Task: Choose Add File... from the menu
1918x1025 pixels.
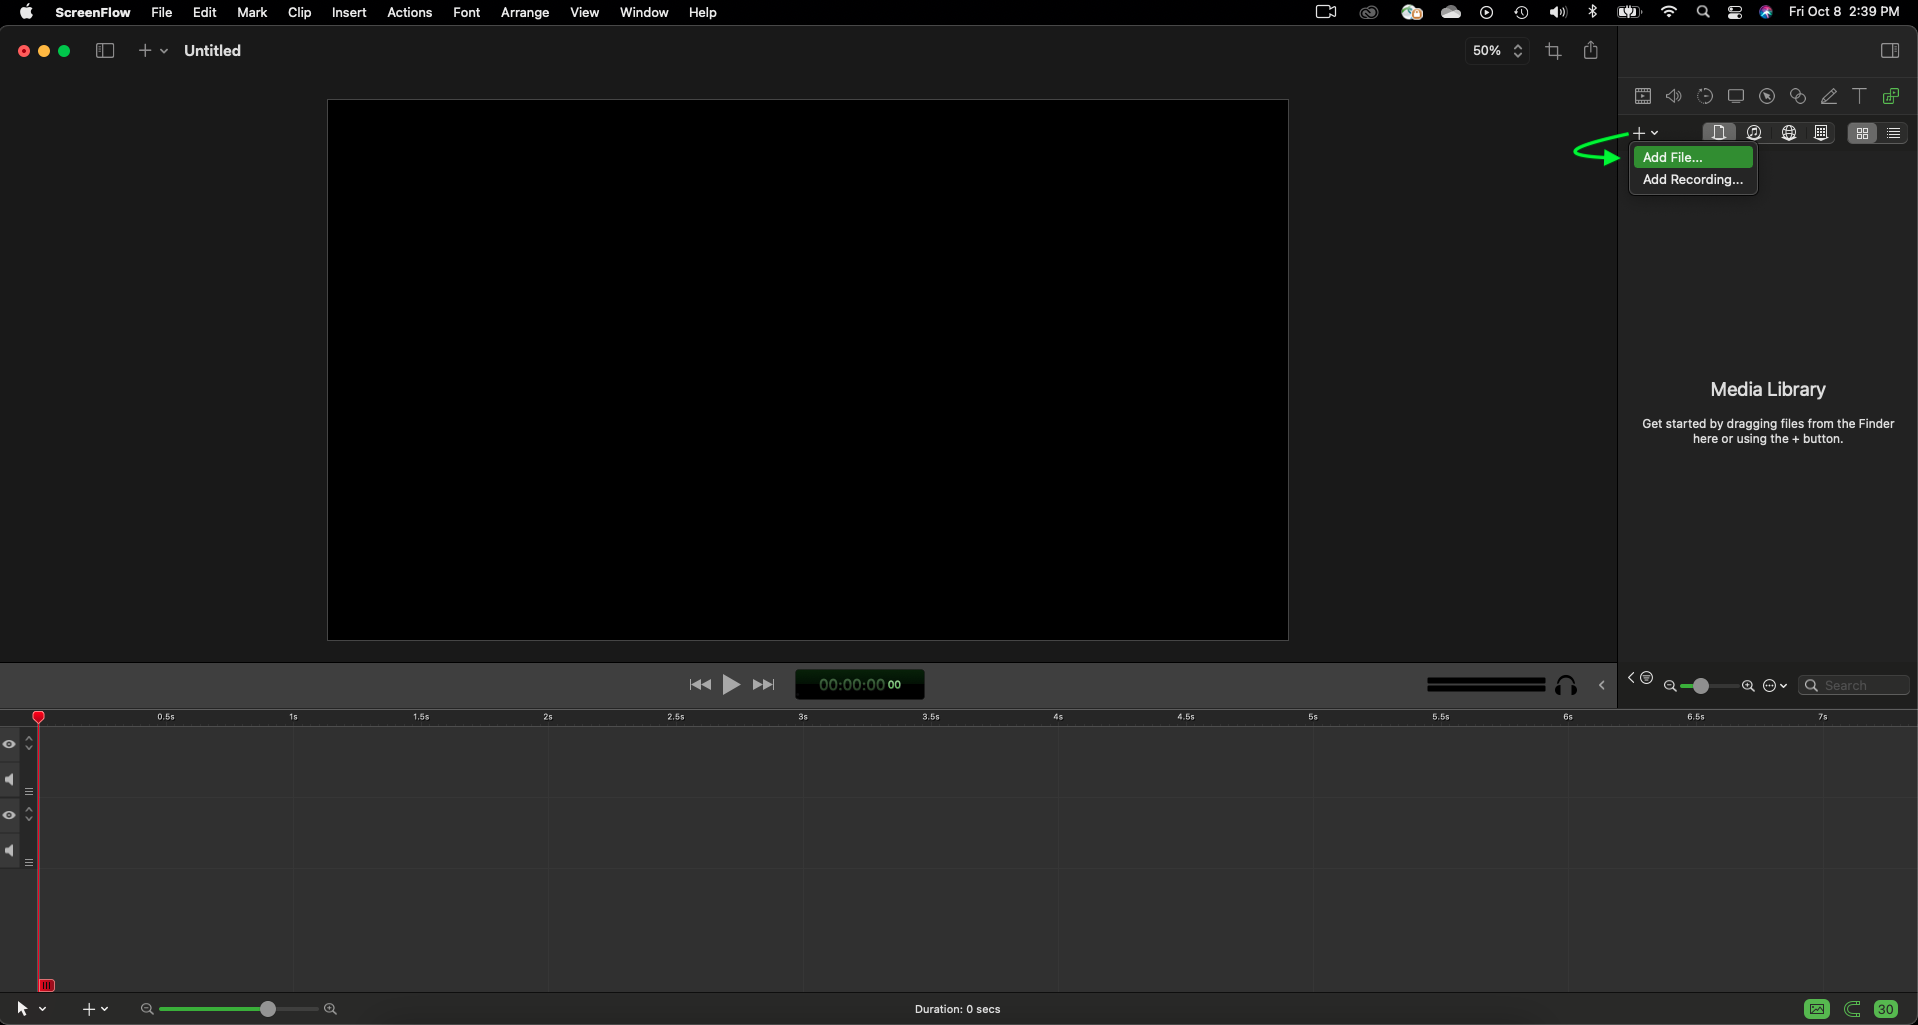Action: pyautogui.click(x=1693, y=157)
